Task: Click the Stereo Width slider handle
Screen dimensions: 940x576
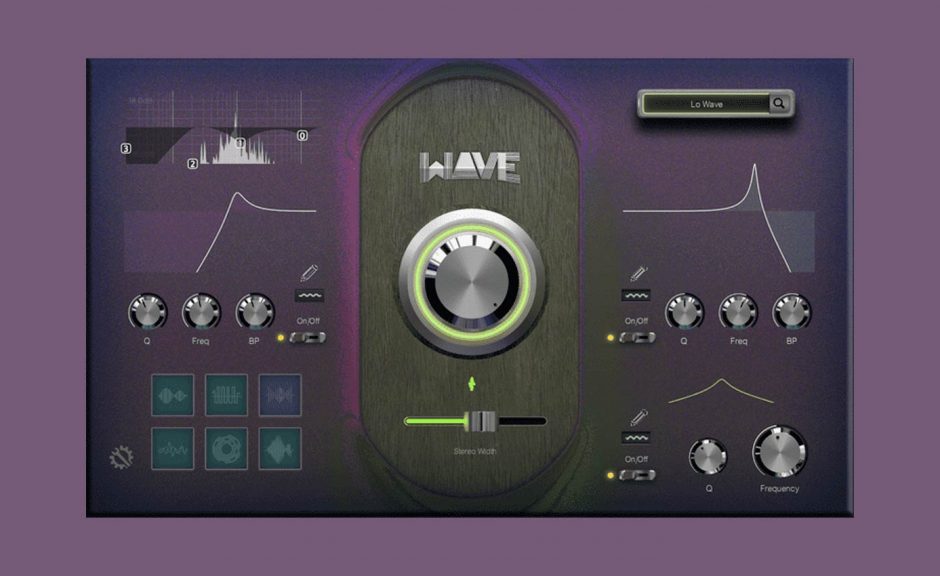Action: click(x=482, y=421)
